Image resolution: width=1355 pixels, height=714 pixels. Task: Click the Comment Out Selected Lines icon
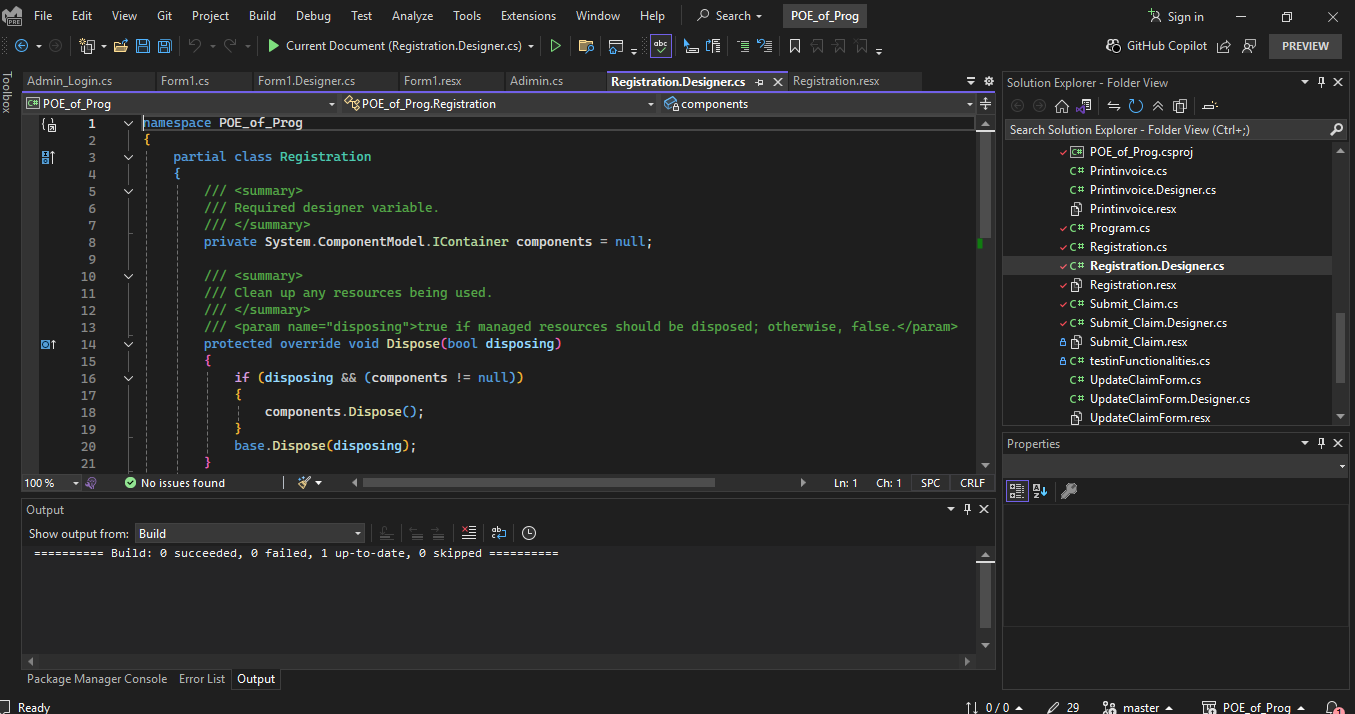coord(743,46)
